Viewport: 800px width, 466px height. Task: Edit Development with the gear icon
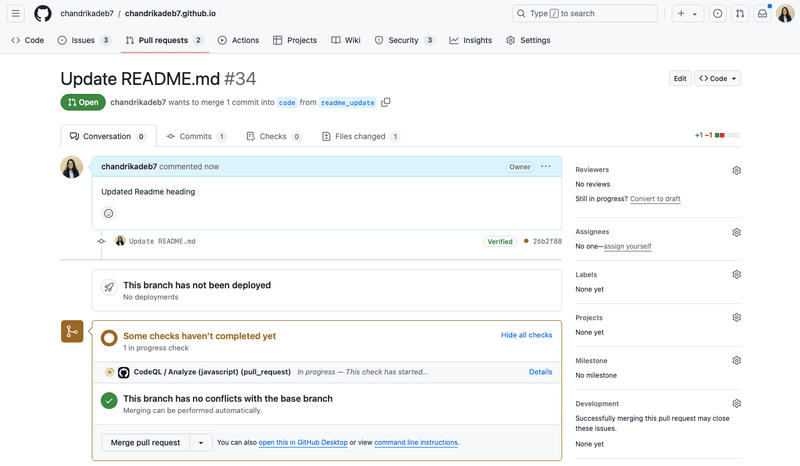[736, 404]
